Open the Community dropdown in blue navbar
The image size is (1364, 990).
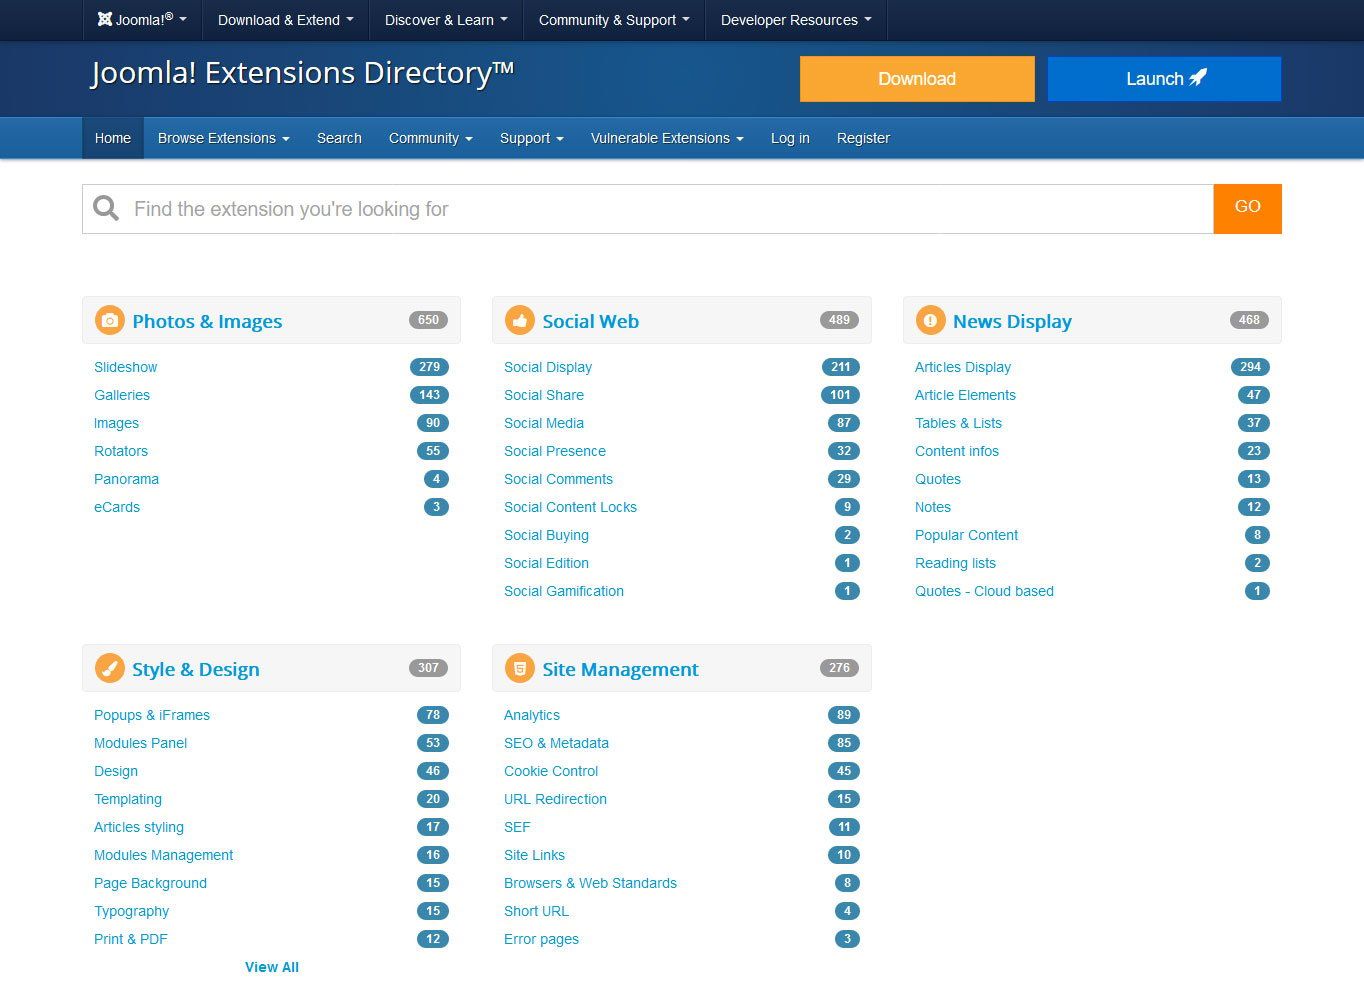pyautogui.click(x=430, y=138)
